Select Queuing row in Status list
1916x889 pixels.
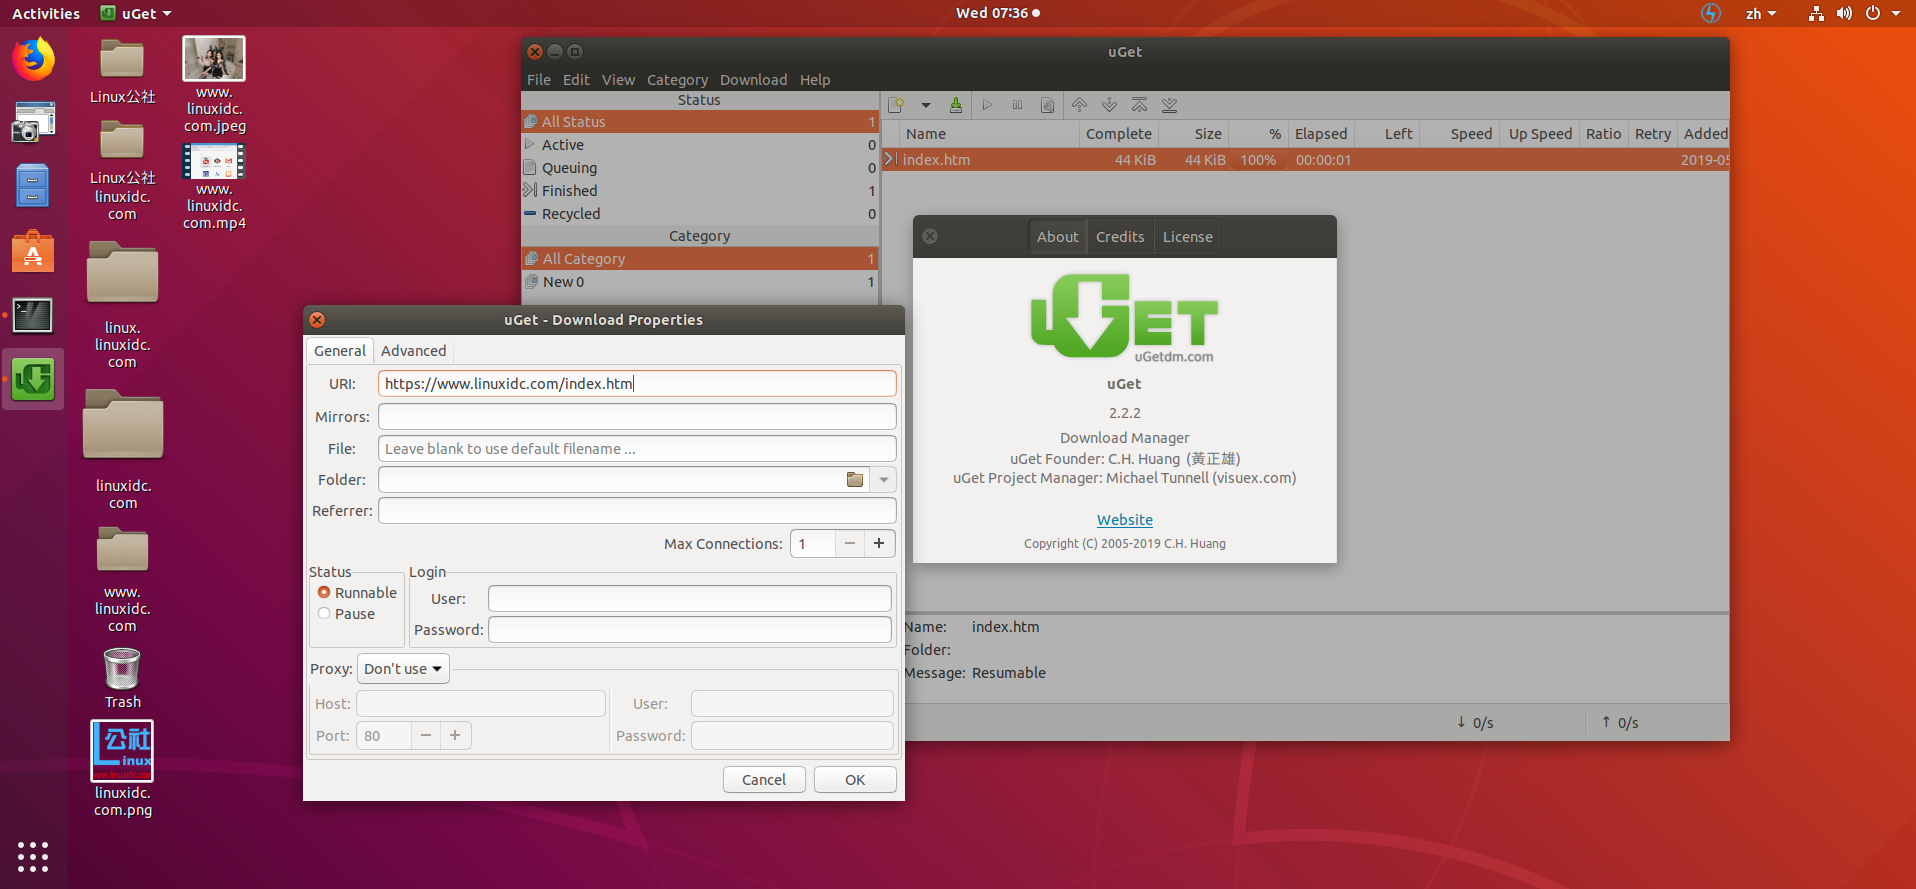[x=700, y=168]
